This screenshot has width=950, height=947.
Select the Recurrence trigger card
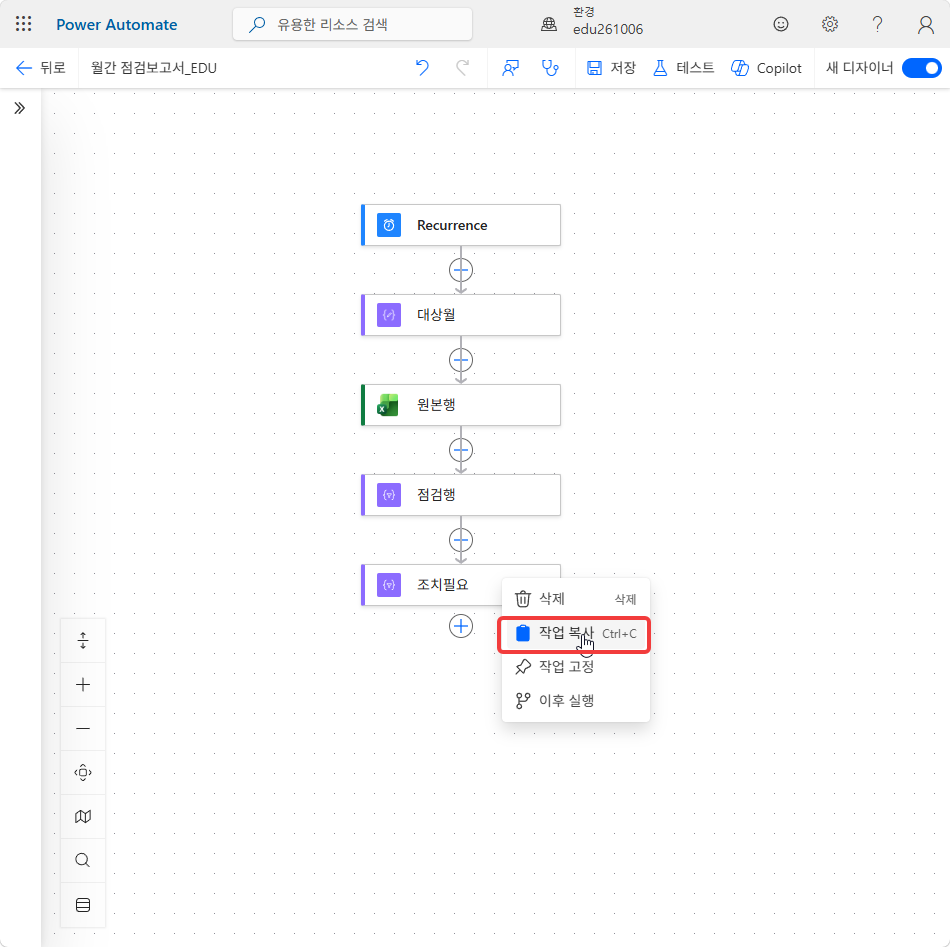[461, 225]
